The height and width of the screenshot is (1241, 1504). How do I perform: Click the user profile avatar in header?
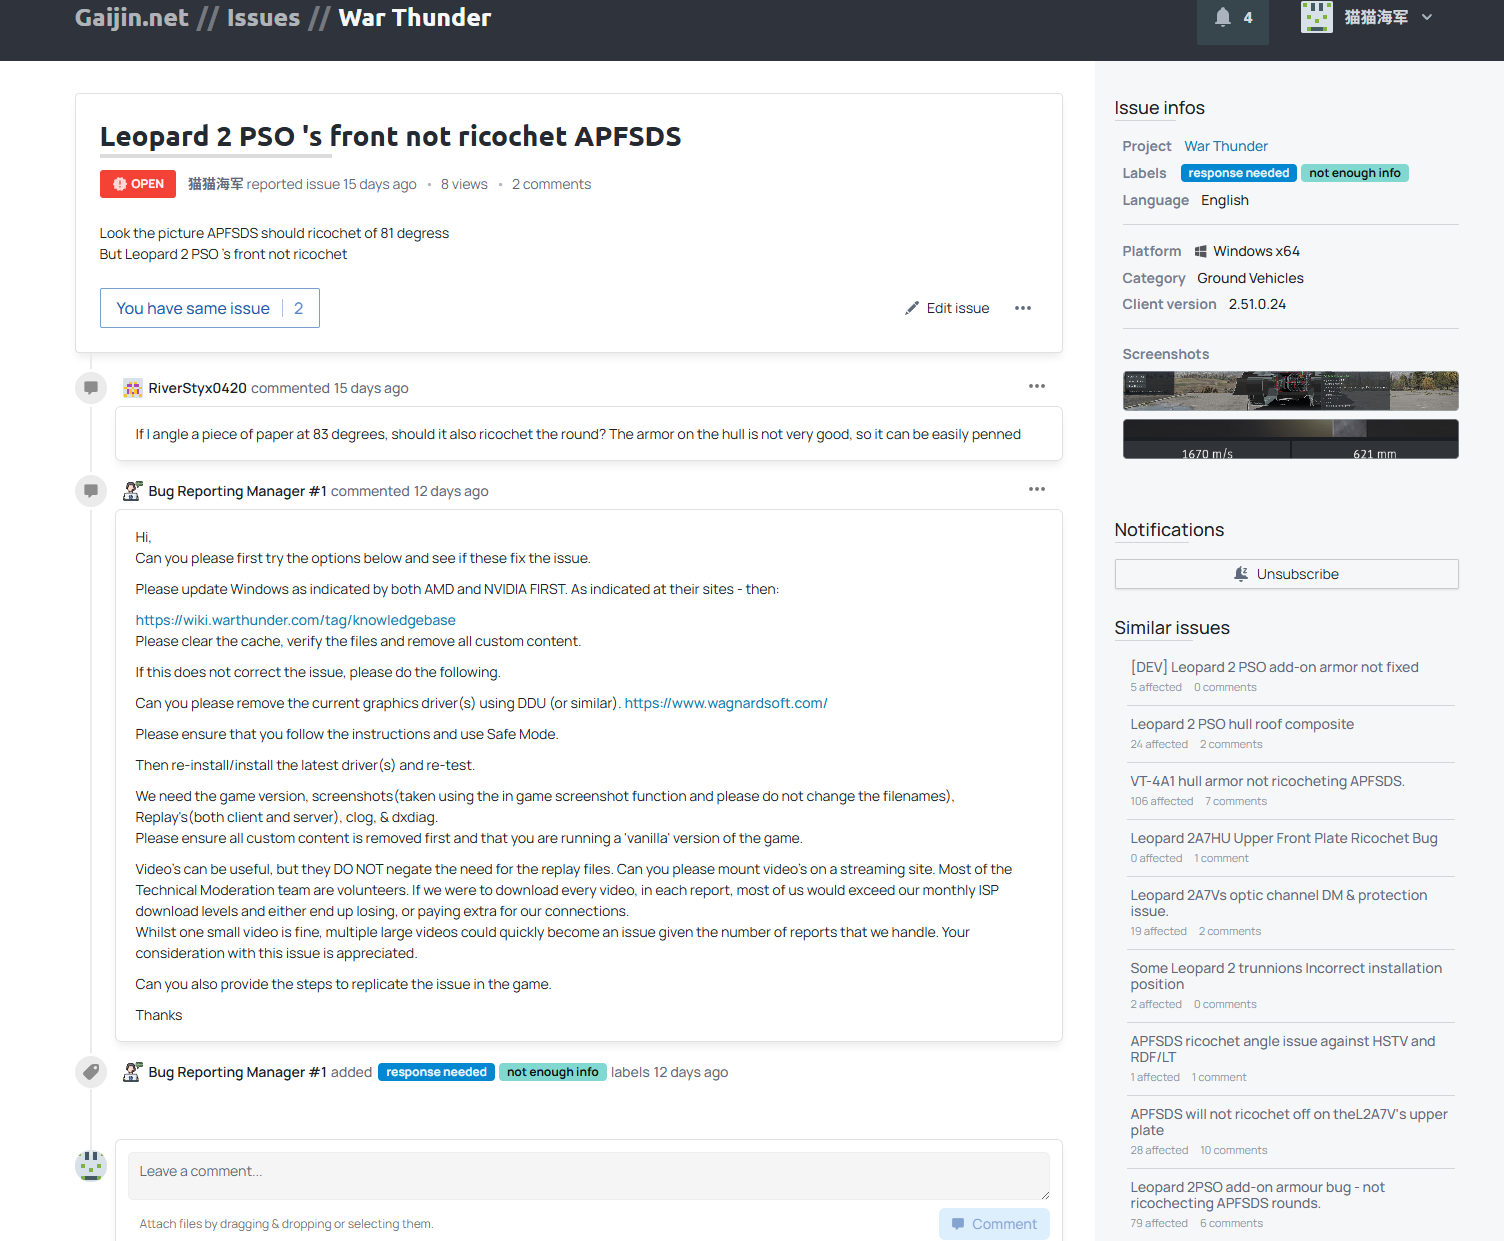tap(1316, 17)
